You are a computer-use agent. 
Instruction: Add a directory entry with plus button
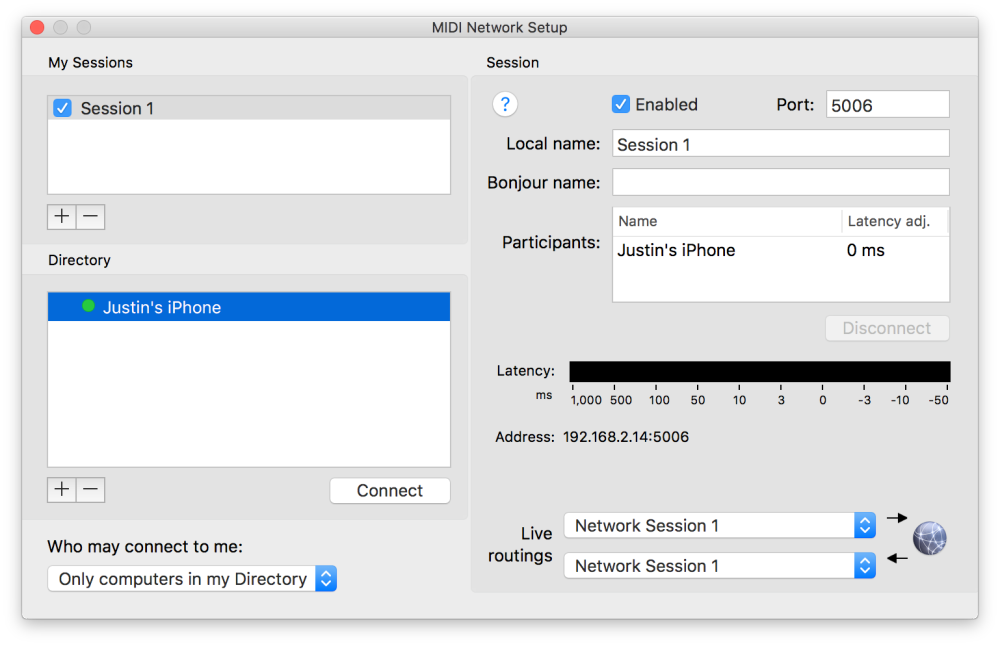click(62, 490)
